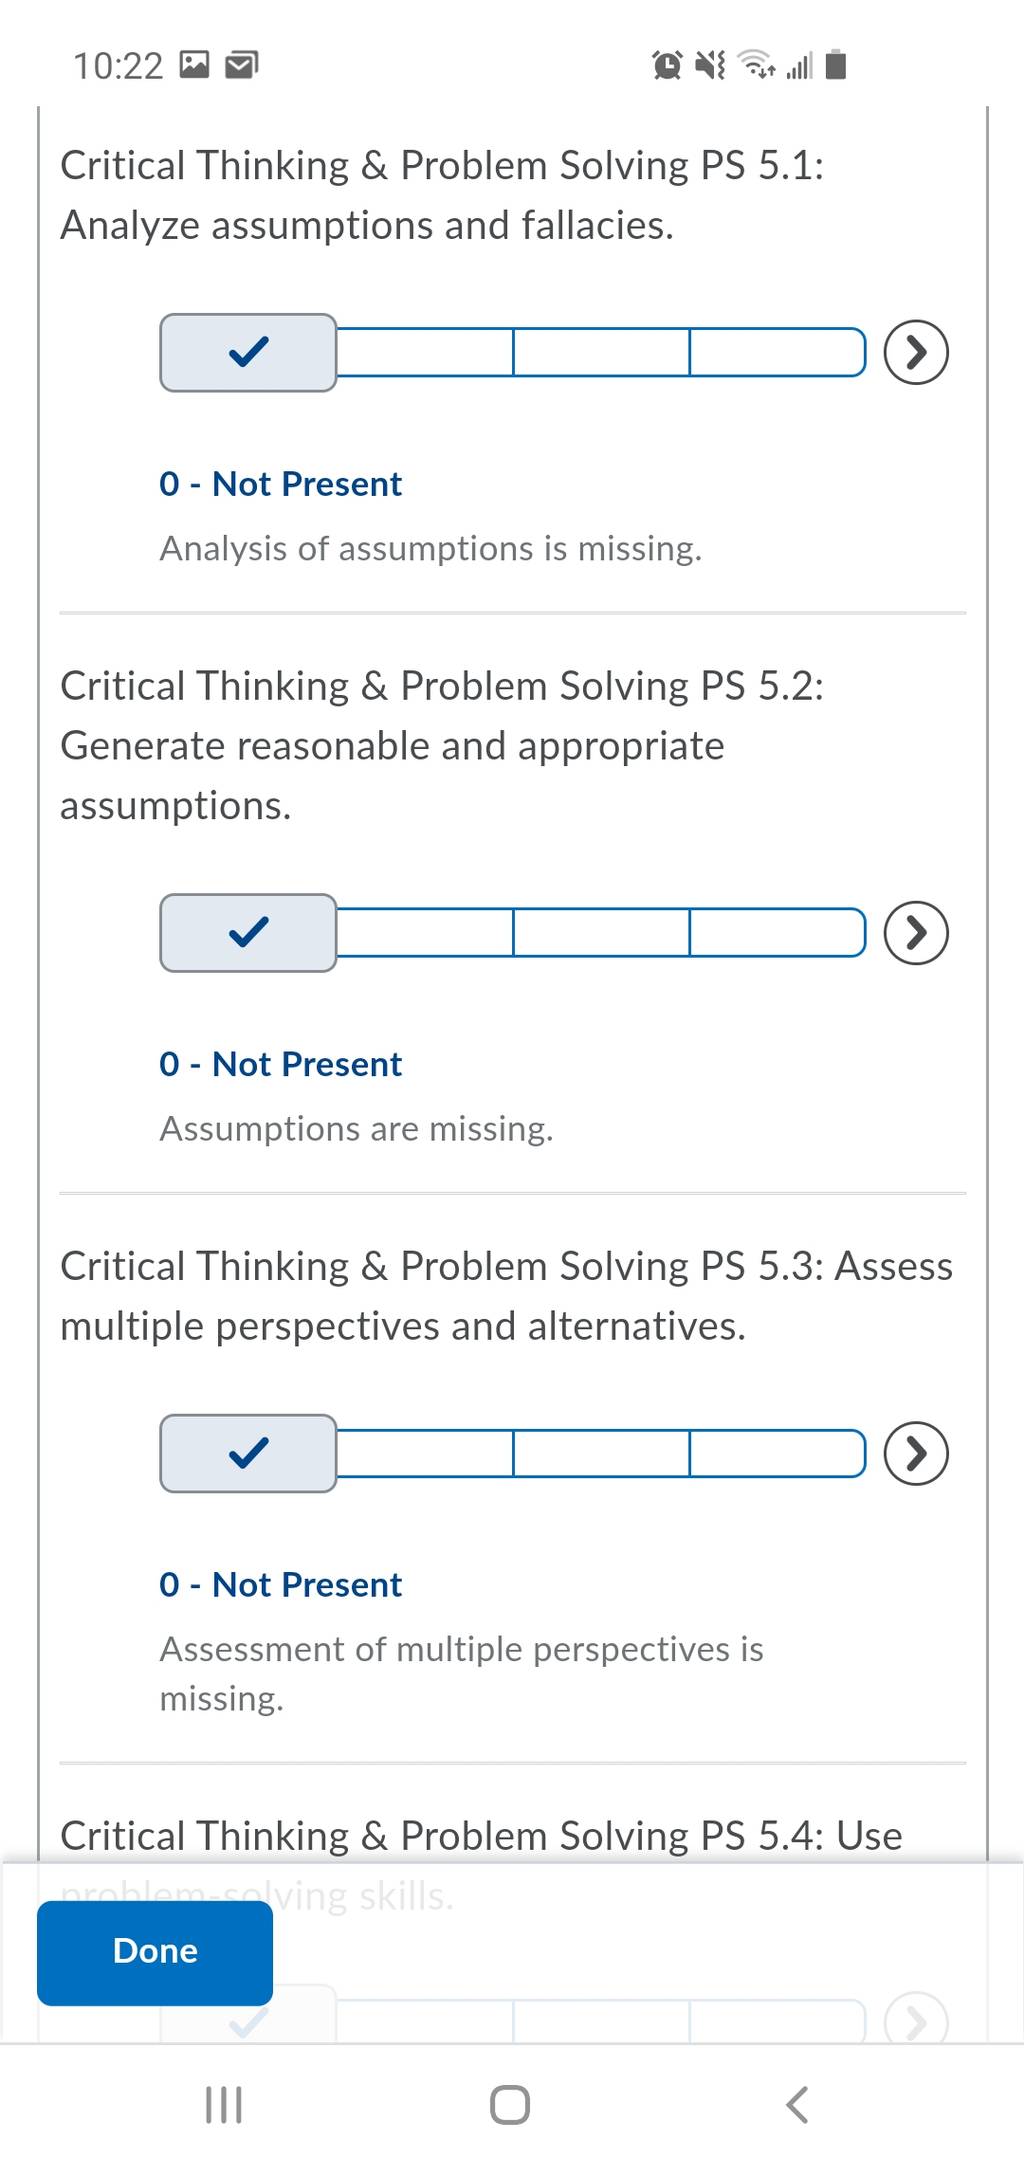
Task: Choose third rubric level for PS 5.2
Action: point(601,932)
